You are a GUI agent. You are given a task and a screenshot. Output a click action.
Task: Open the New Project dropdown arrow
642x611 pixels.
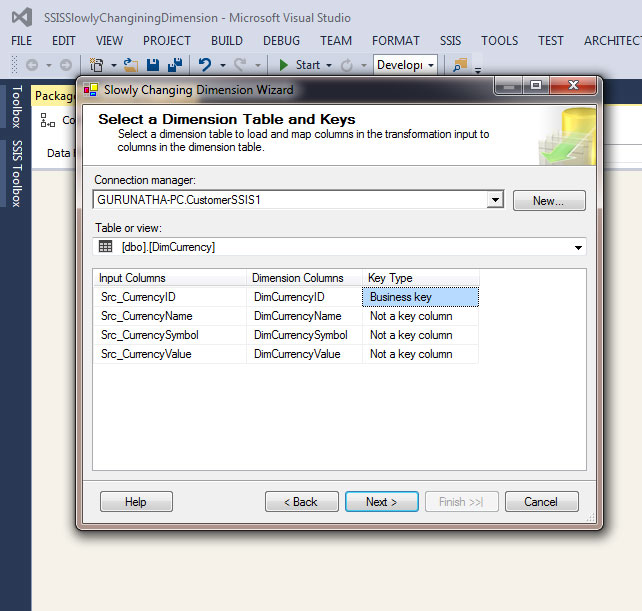point(113,65)
